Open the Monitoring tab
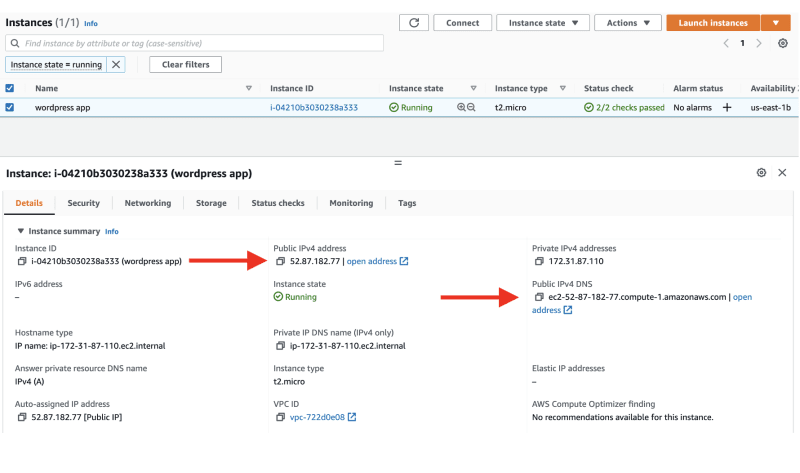This screenshot has width=800, height=473. click(x=351, y=203)
